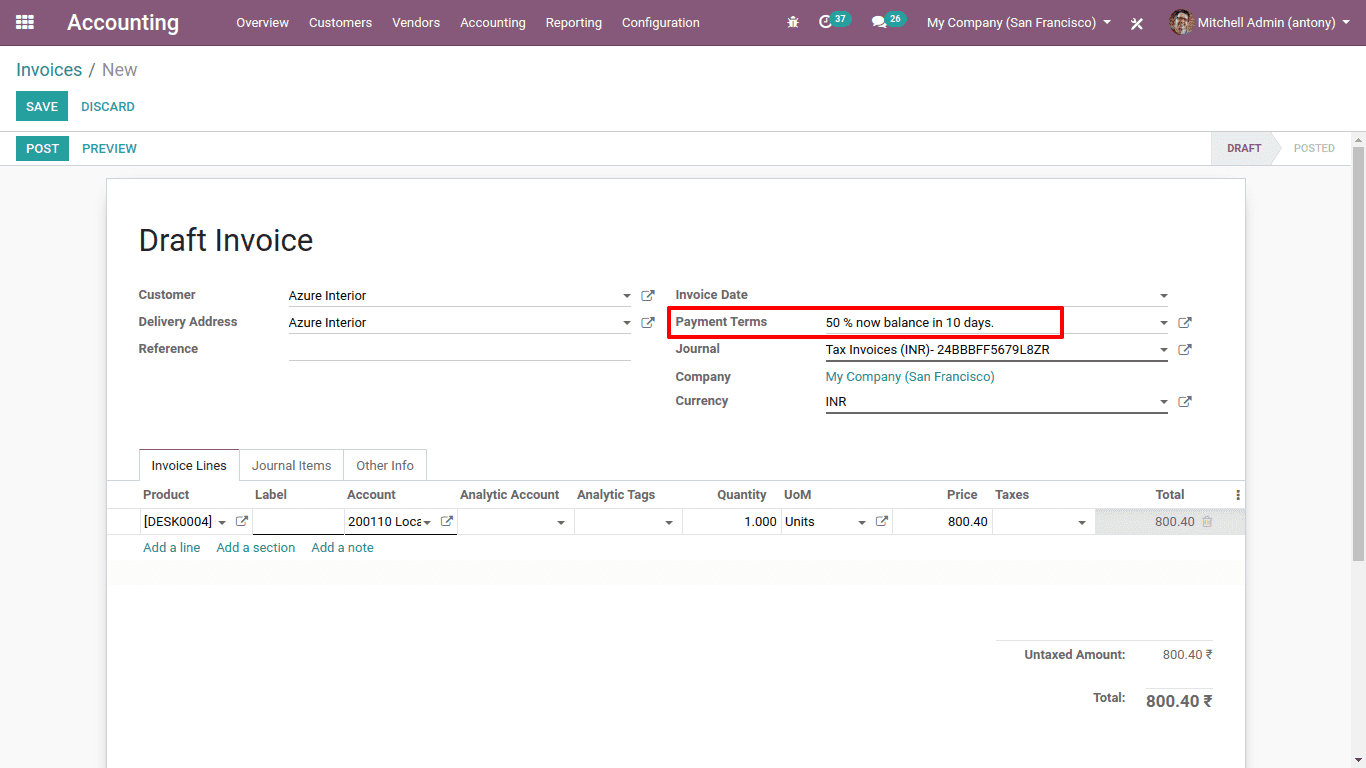Expand the Analytic Account dropdown
This screenshot has width=1366, height=768.
pyautogui.click(x=561, y=522)
